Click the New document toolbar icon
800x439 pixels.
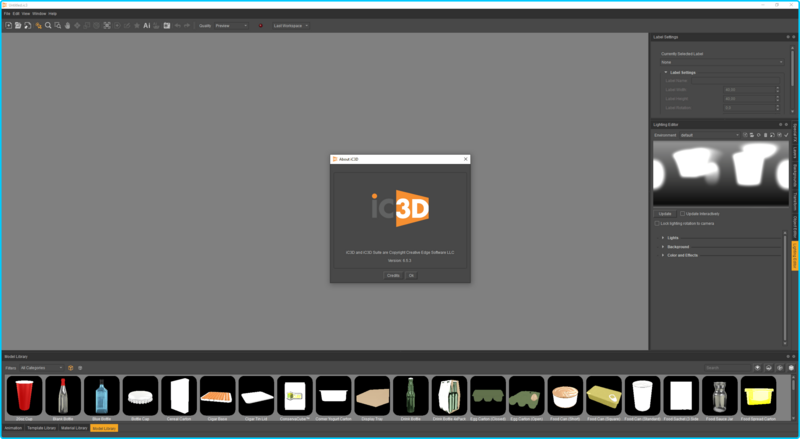click(x=9, y=26)
